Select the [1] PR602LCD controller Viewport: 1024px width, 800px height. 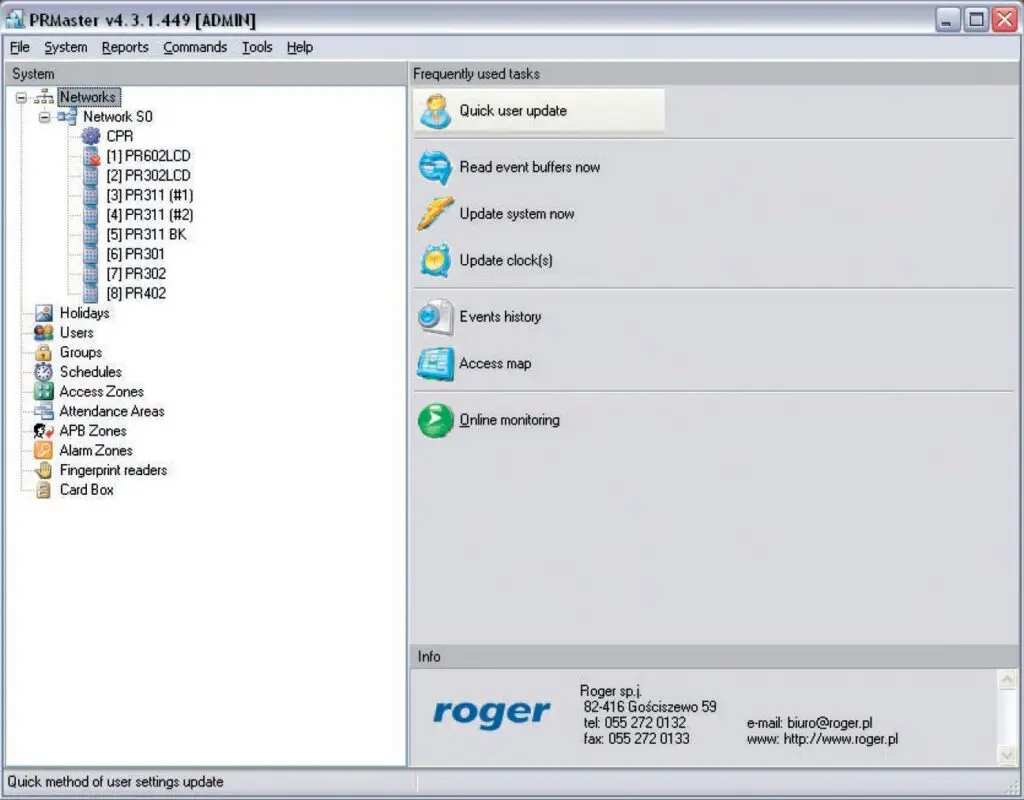point(148,156)
